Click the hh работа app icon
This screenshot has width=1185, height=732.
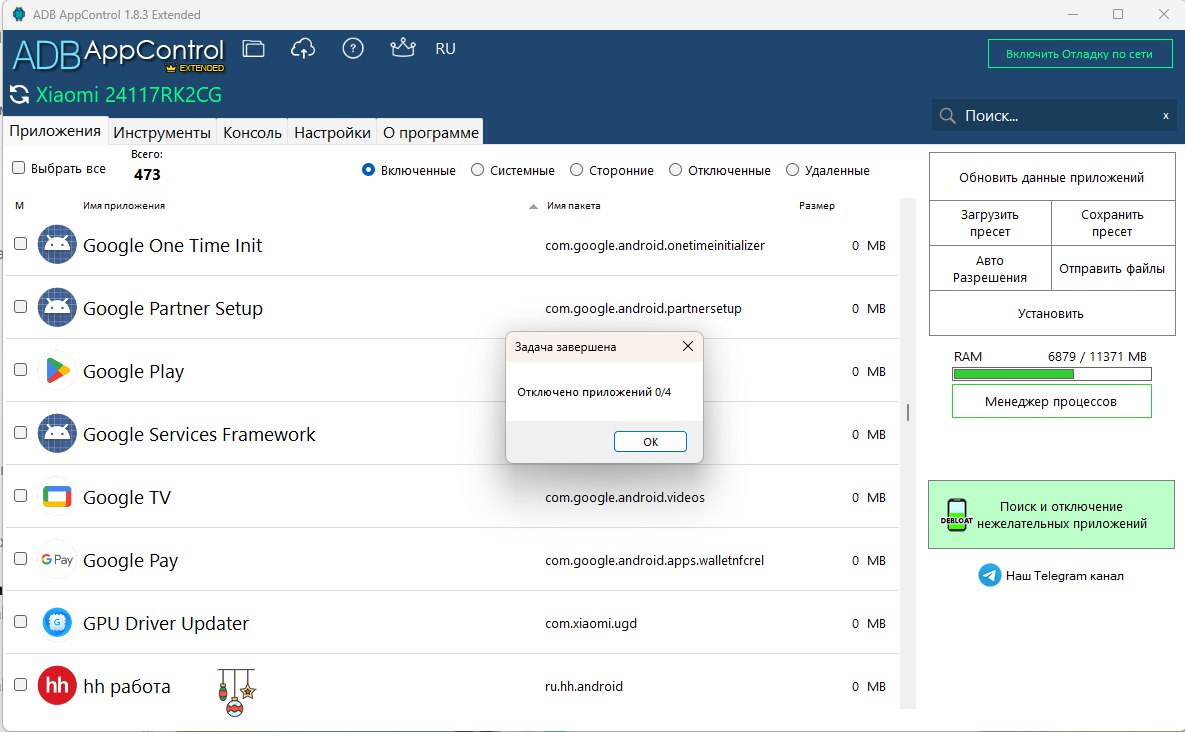pos(57,685)
